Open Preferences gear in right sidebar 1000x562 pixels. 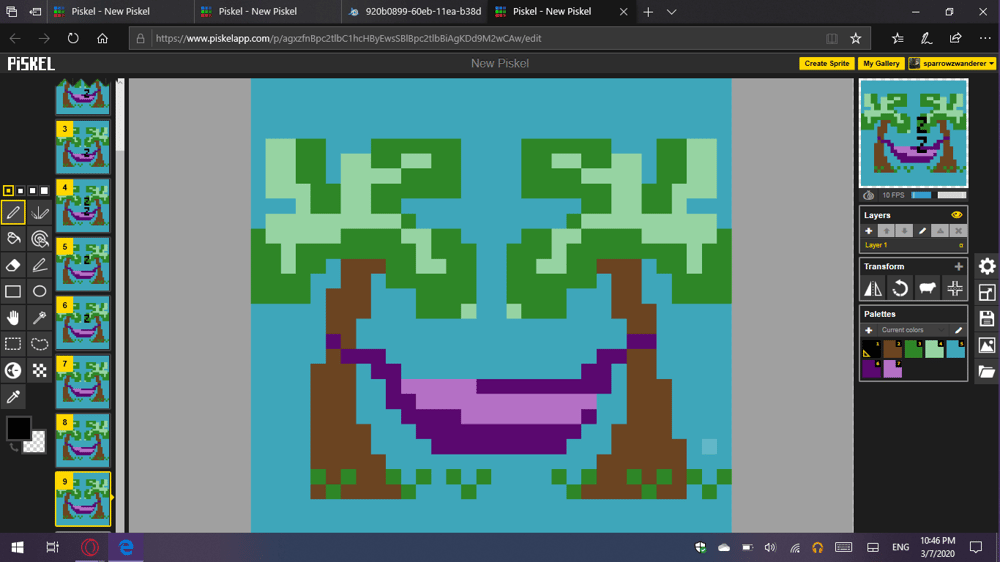point(987,266)
